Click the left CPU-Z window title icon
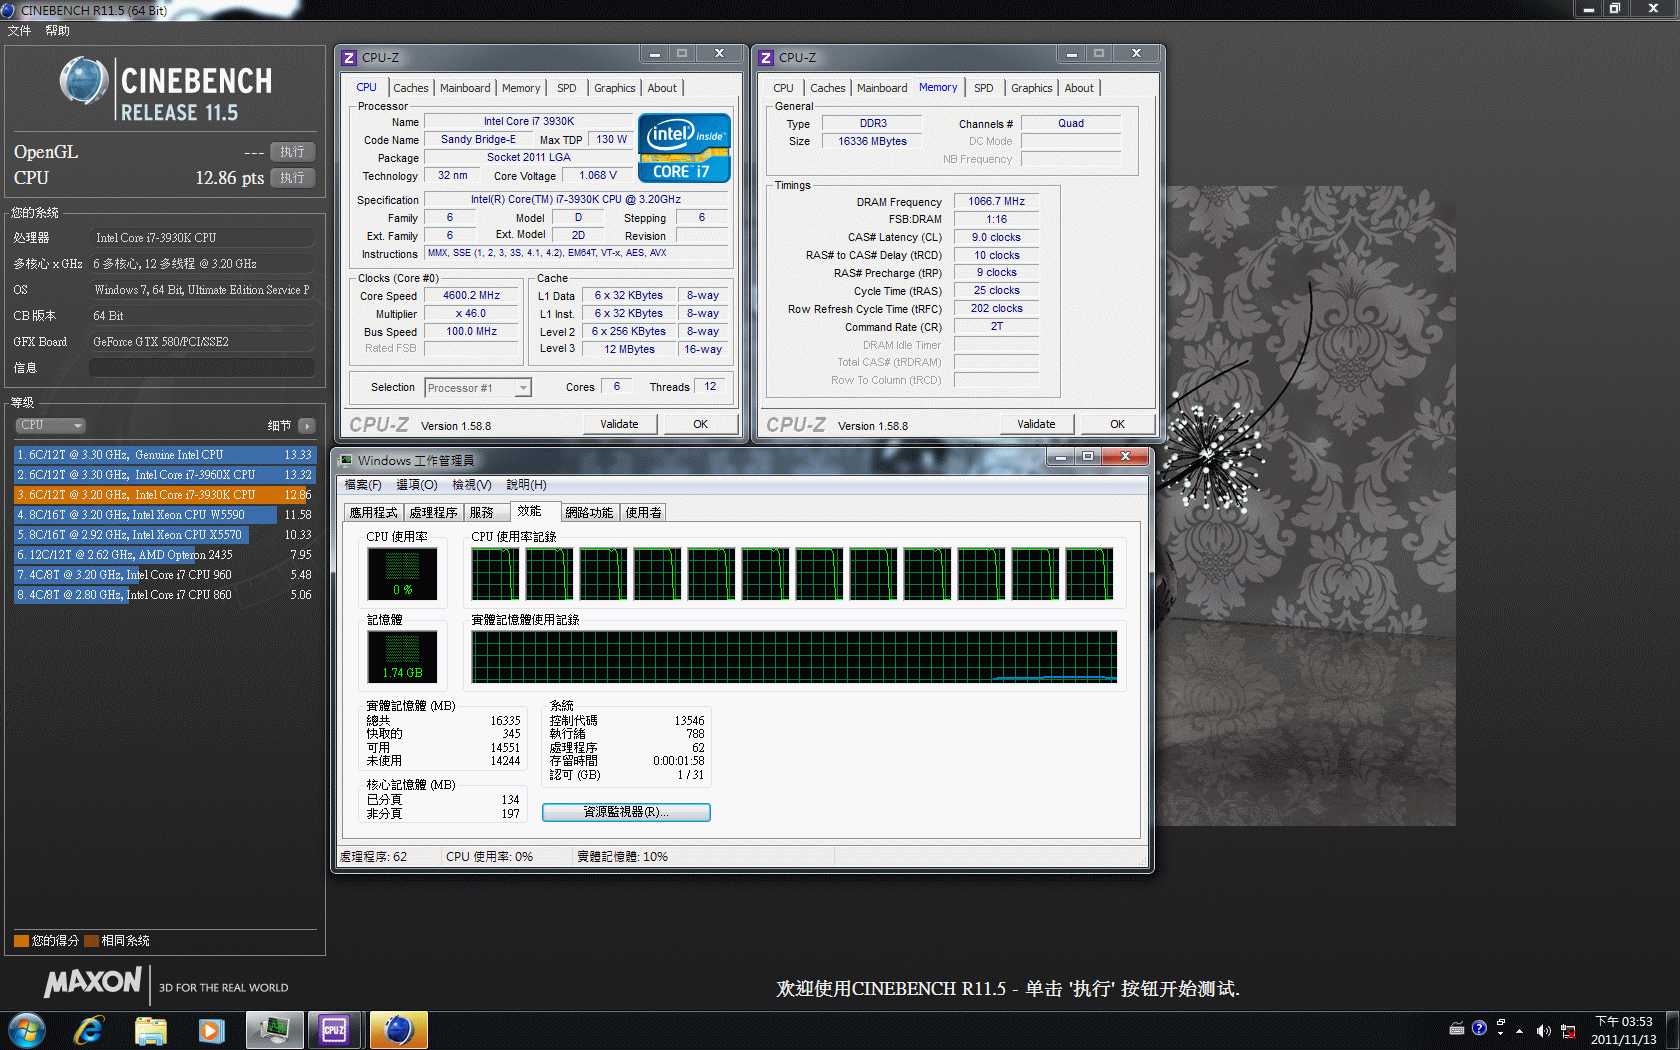The image size is (1680, 1050). click(349, 58)
